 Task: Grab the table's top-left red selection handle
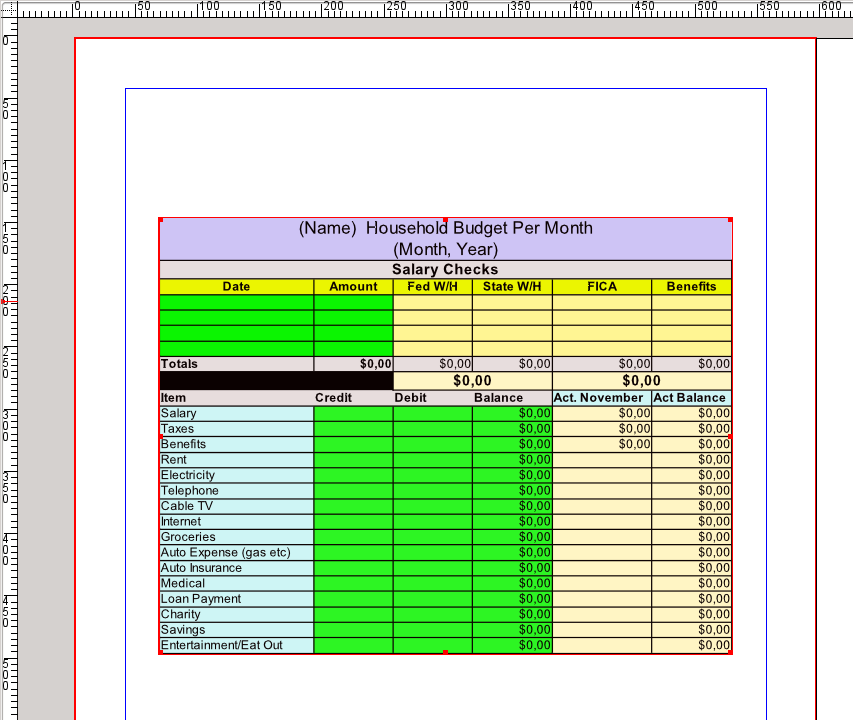click(160, 219)
